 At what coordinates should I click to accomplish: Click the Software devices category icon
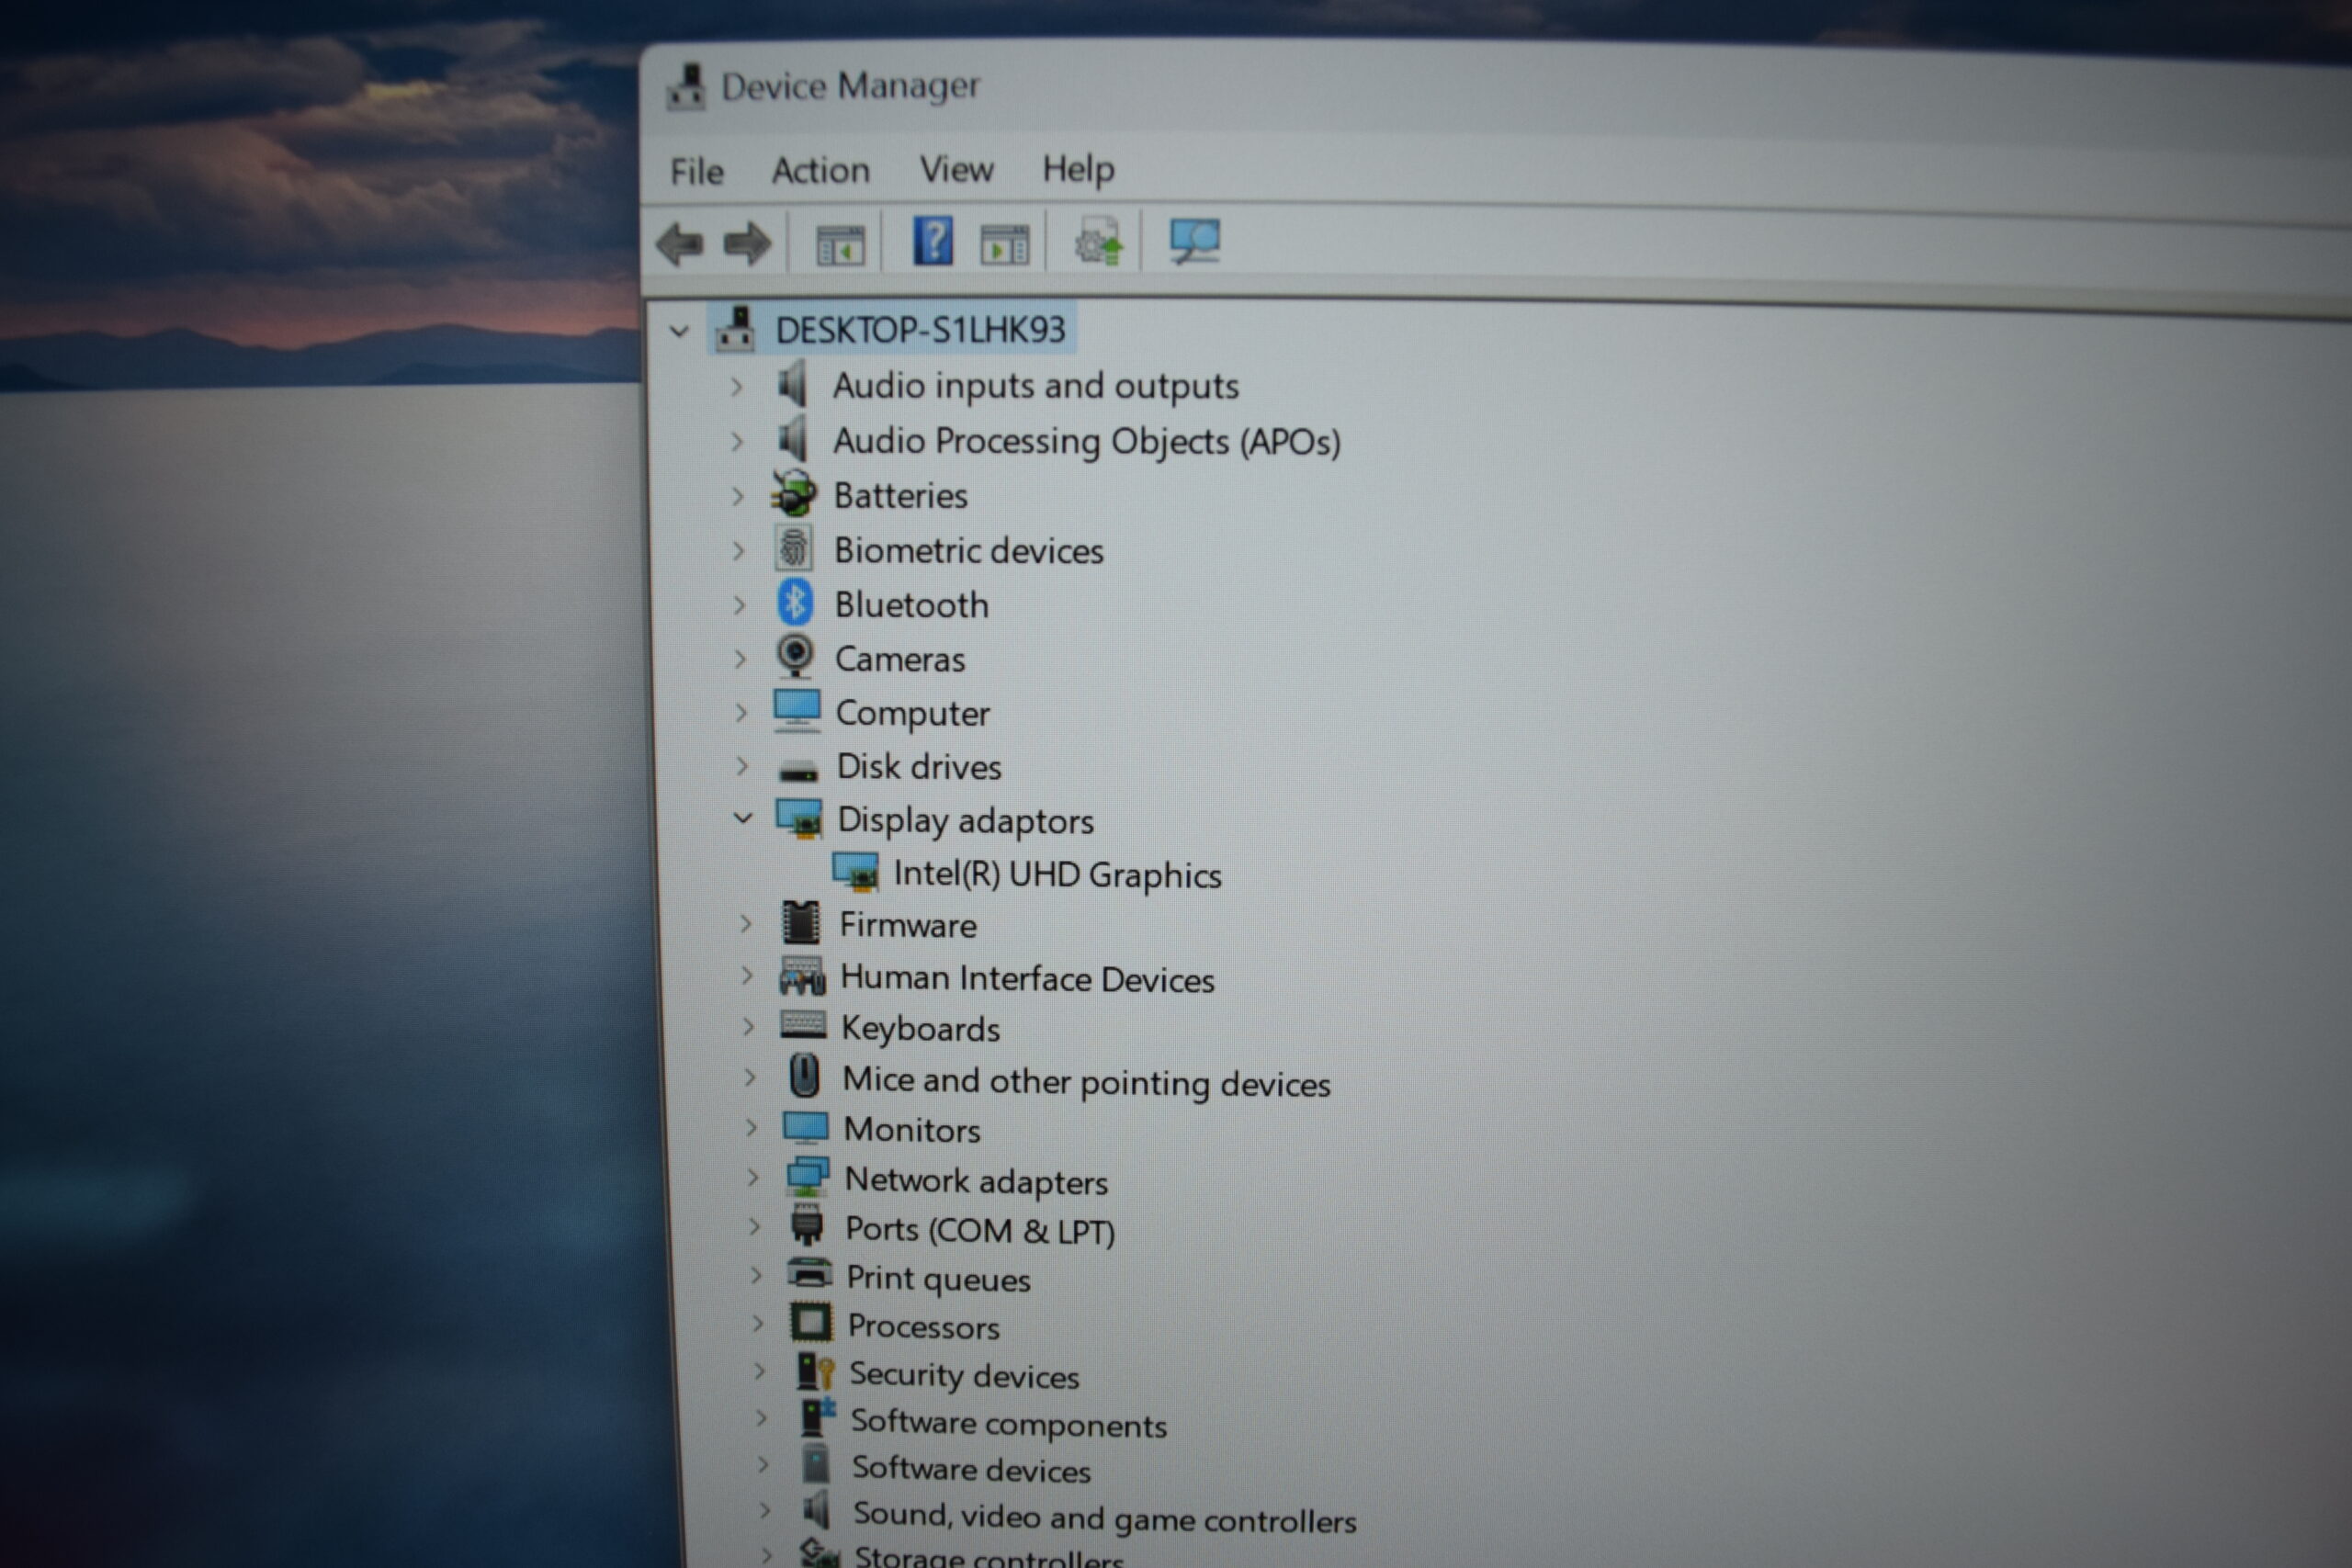816,1465
